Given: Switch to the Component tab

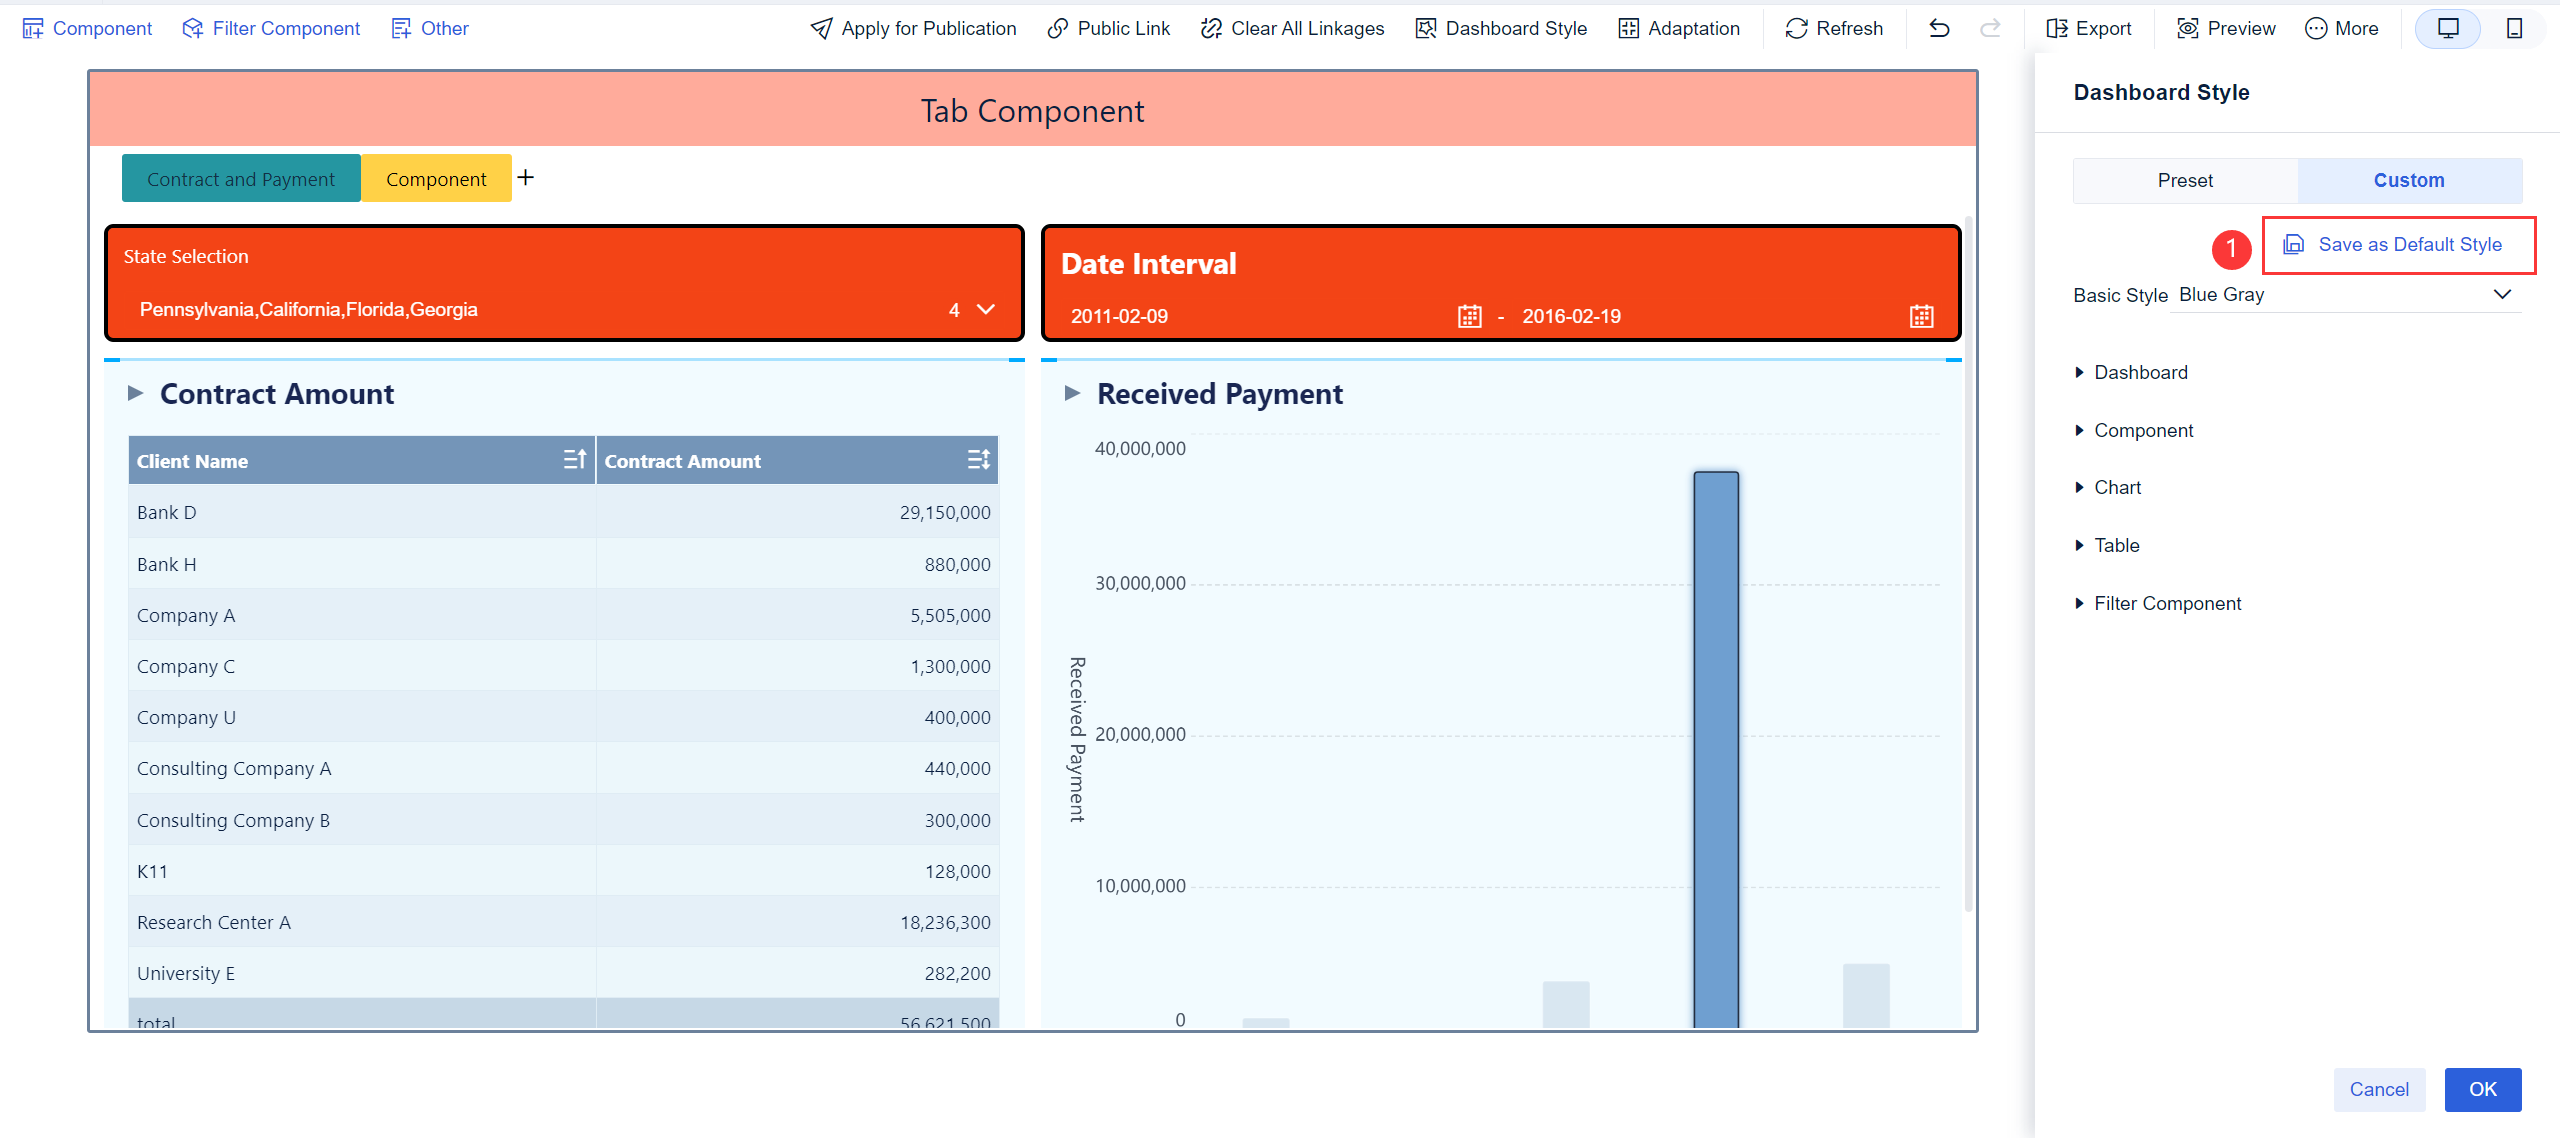Looking at the screenshot, I should click(x=436, y=178).
